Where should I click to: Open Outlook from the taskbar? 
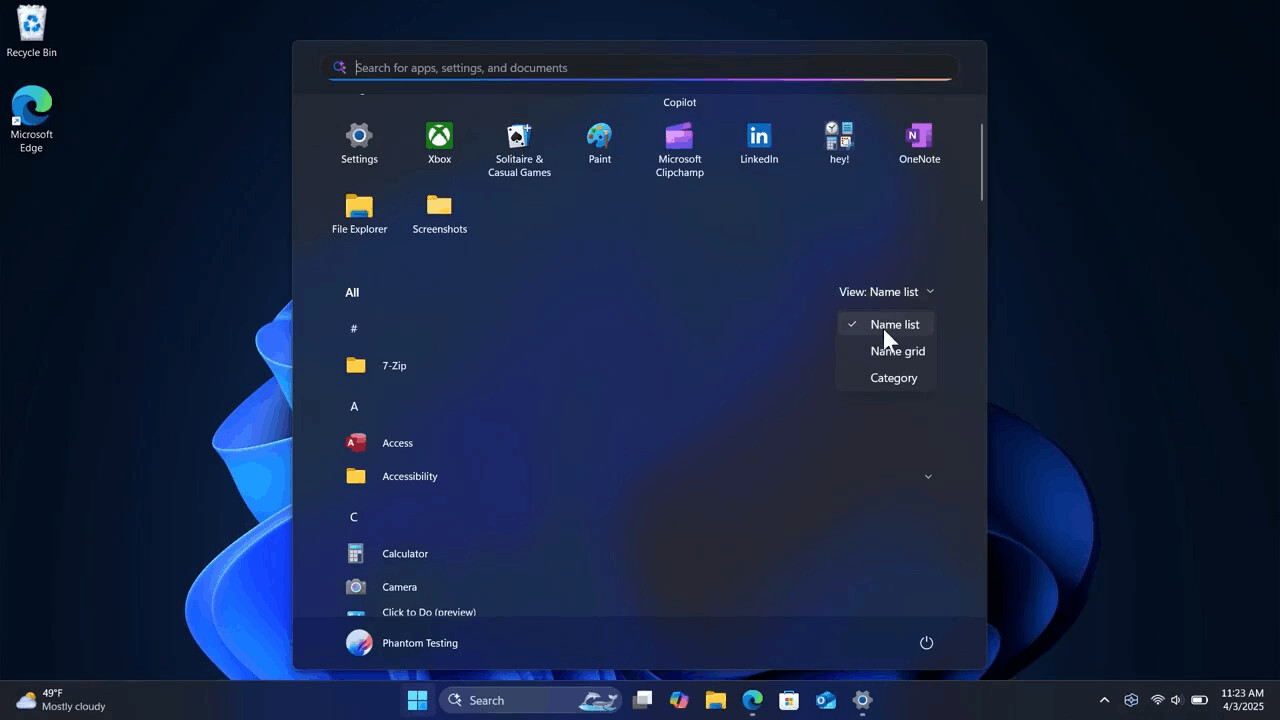tap(826, 700)
